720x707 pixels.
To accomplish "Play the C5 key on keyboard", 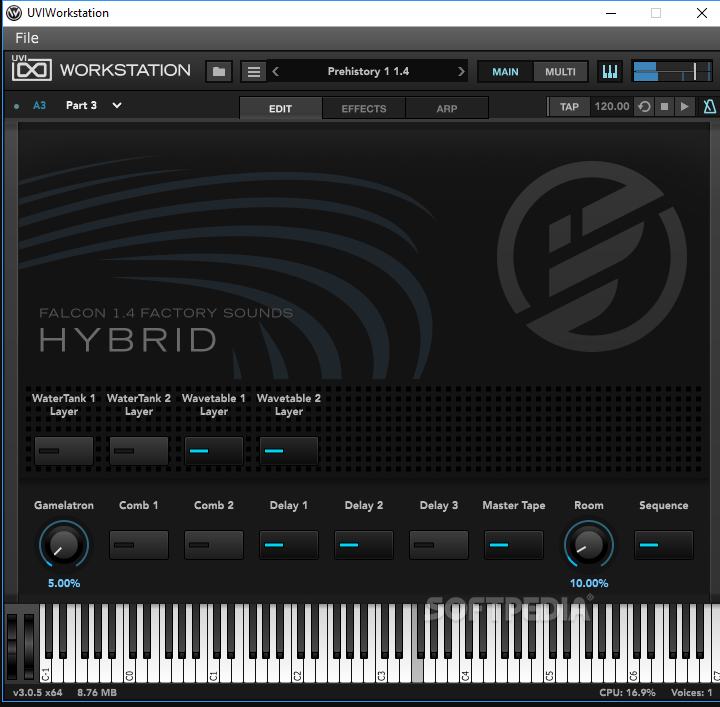I will (x=550, y=668).
